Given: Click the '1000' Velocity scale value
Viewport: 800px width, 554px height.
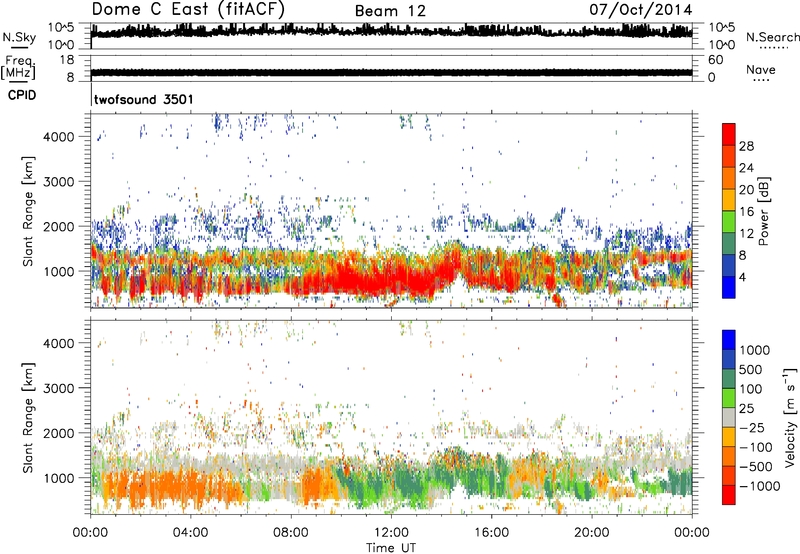Looking at the screenshot, I should click(755, 350).
